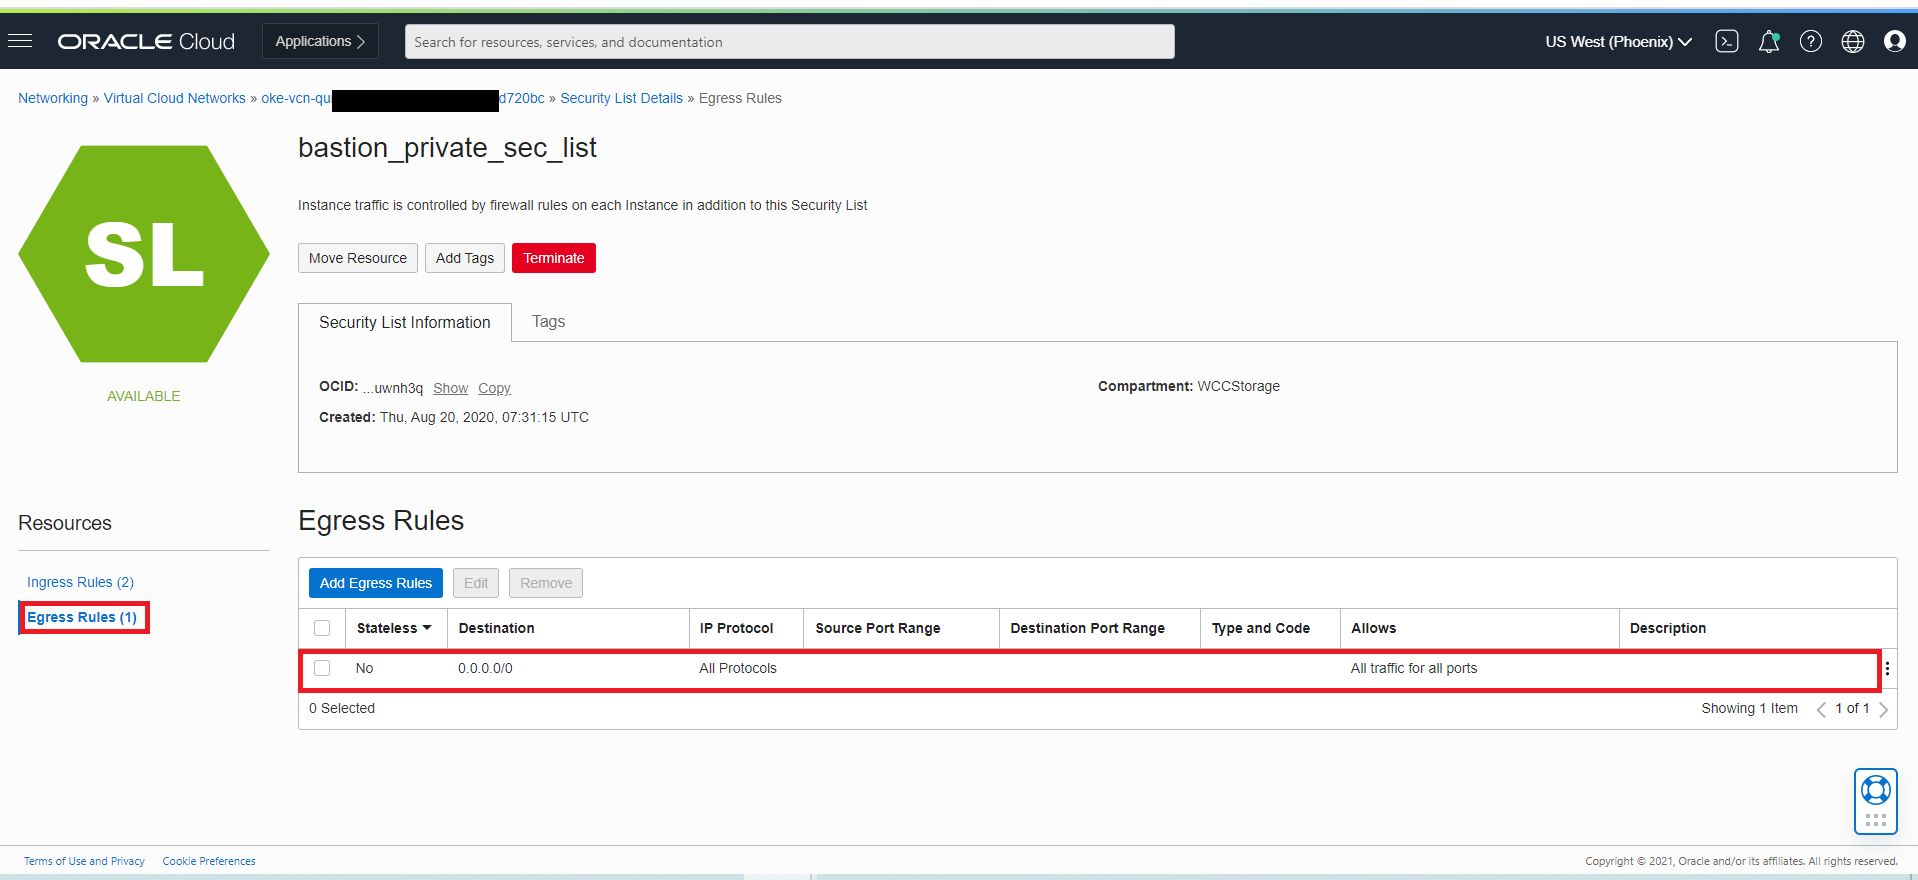The width and height of the screenshot is (1918, 880).
Task: Go to Security List Details breadcrumb
Action: [x=621, y=98]
